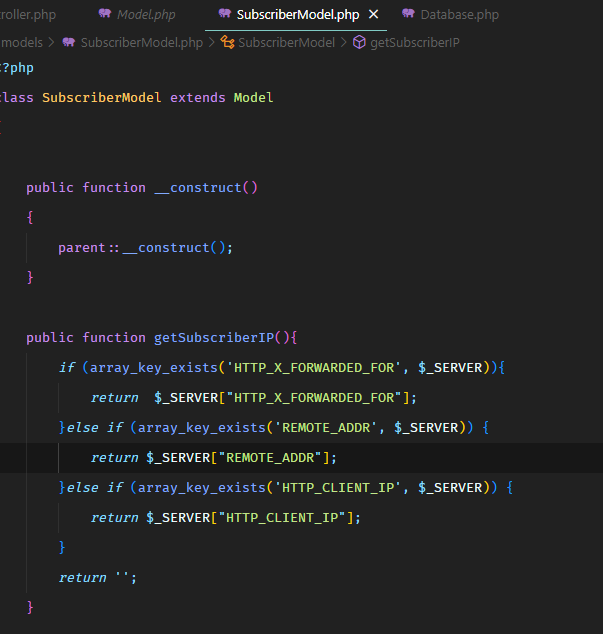Open SubscriberModel.php breadcrumb file dropdown
Image resolution: width=603 pixels, height=634 pixels.
141,43
